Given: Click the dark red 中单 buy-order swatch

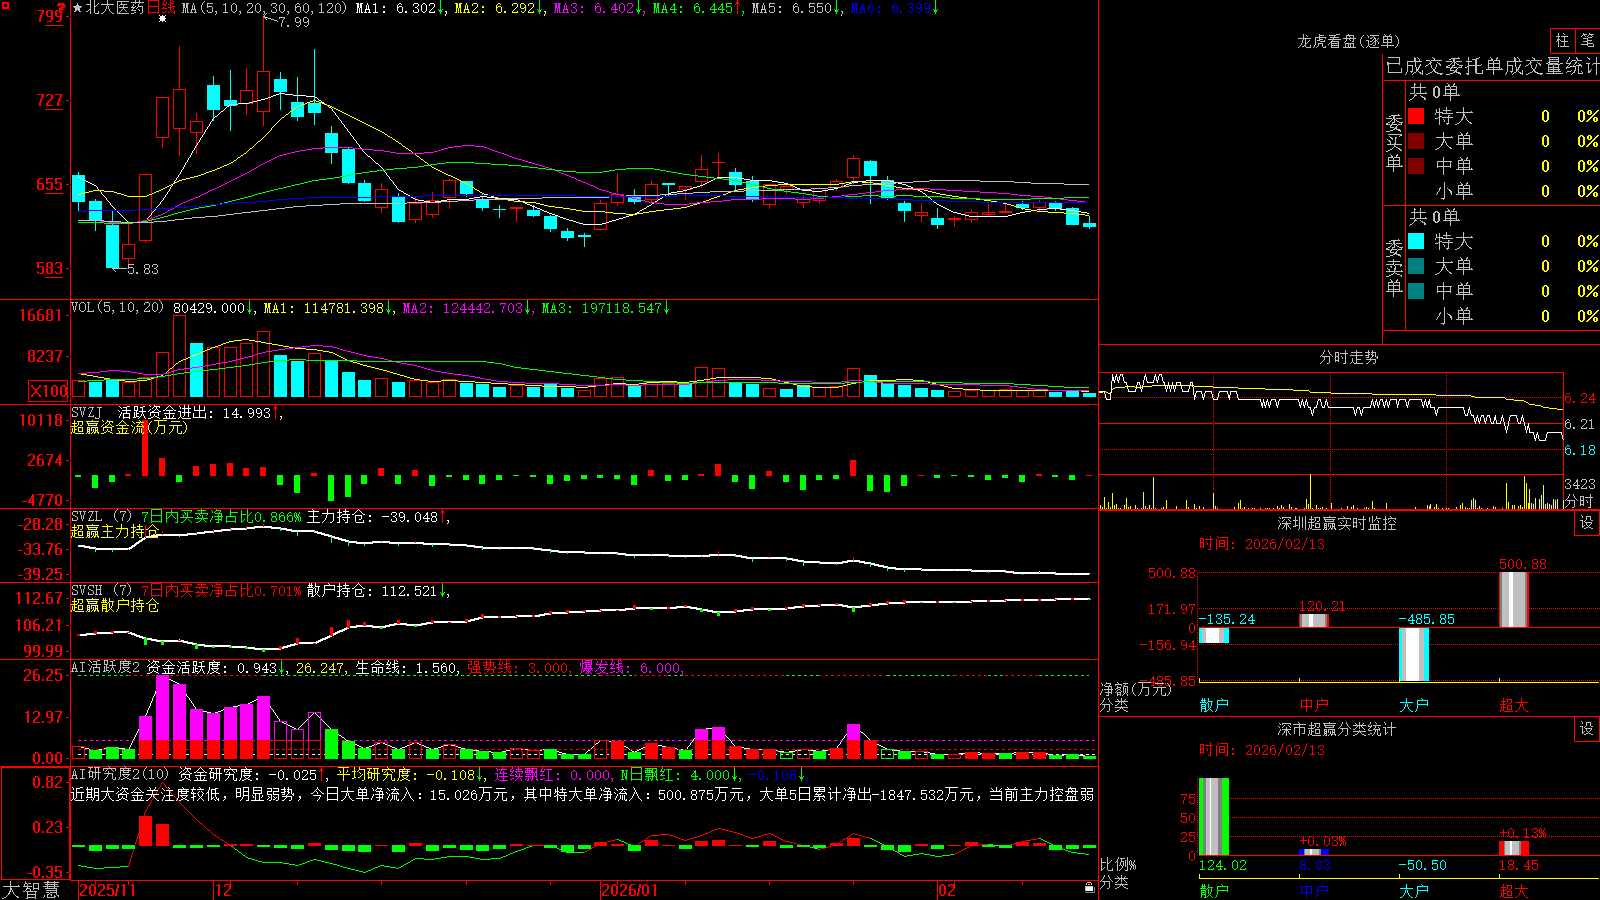Looking at the screenshot, I should point(1416,166).
